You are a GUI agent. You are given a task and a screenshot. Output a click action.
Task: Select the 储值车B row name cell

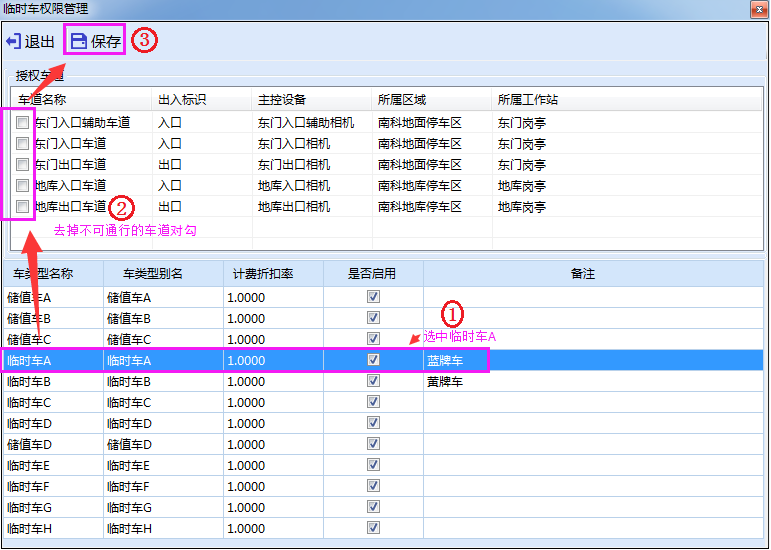coord(53,318)
